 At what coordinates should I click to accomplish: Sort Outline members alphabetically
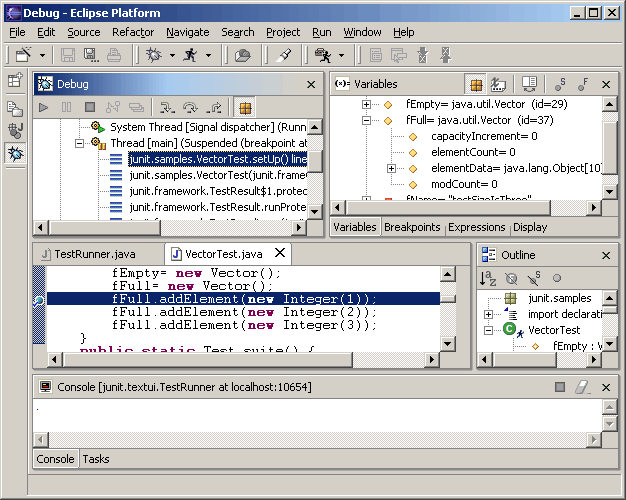tap(488, 279)
